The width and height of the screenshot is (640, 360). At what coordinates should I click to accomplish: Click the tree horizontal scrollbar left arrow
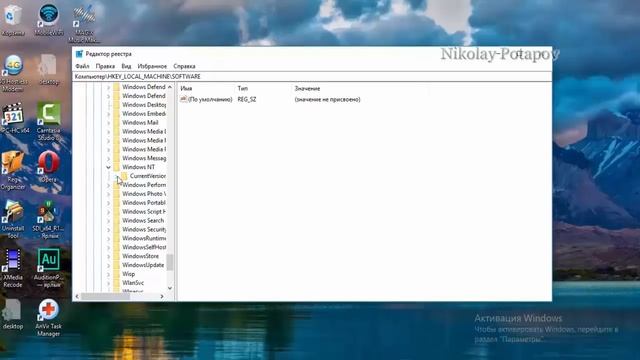(77, 296)
